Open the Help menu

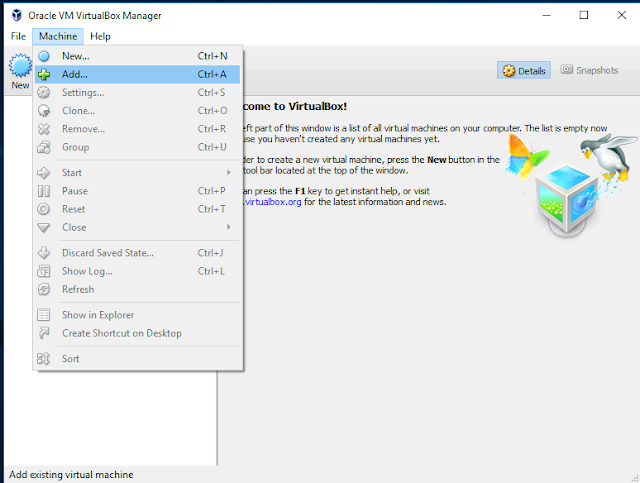click(100, 36)
